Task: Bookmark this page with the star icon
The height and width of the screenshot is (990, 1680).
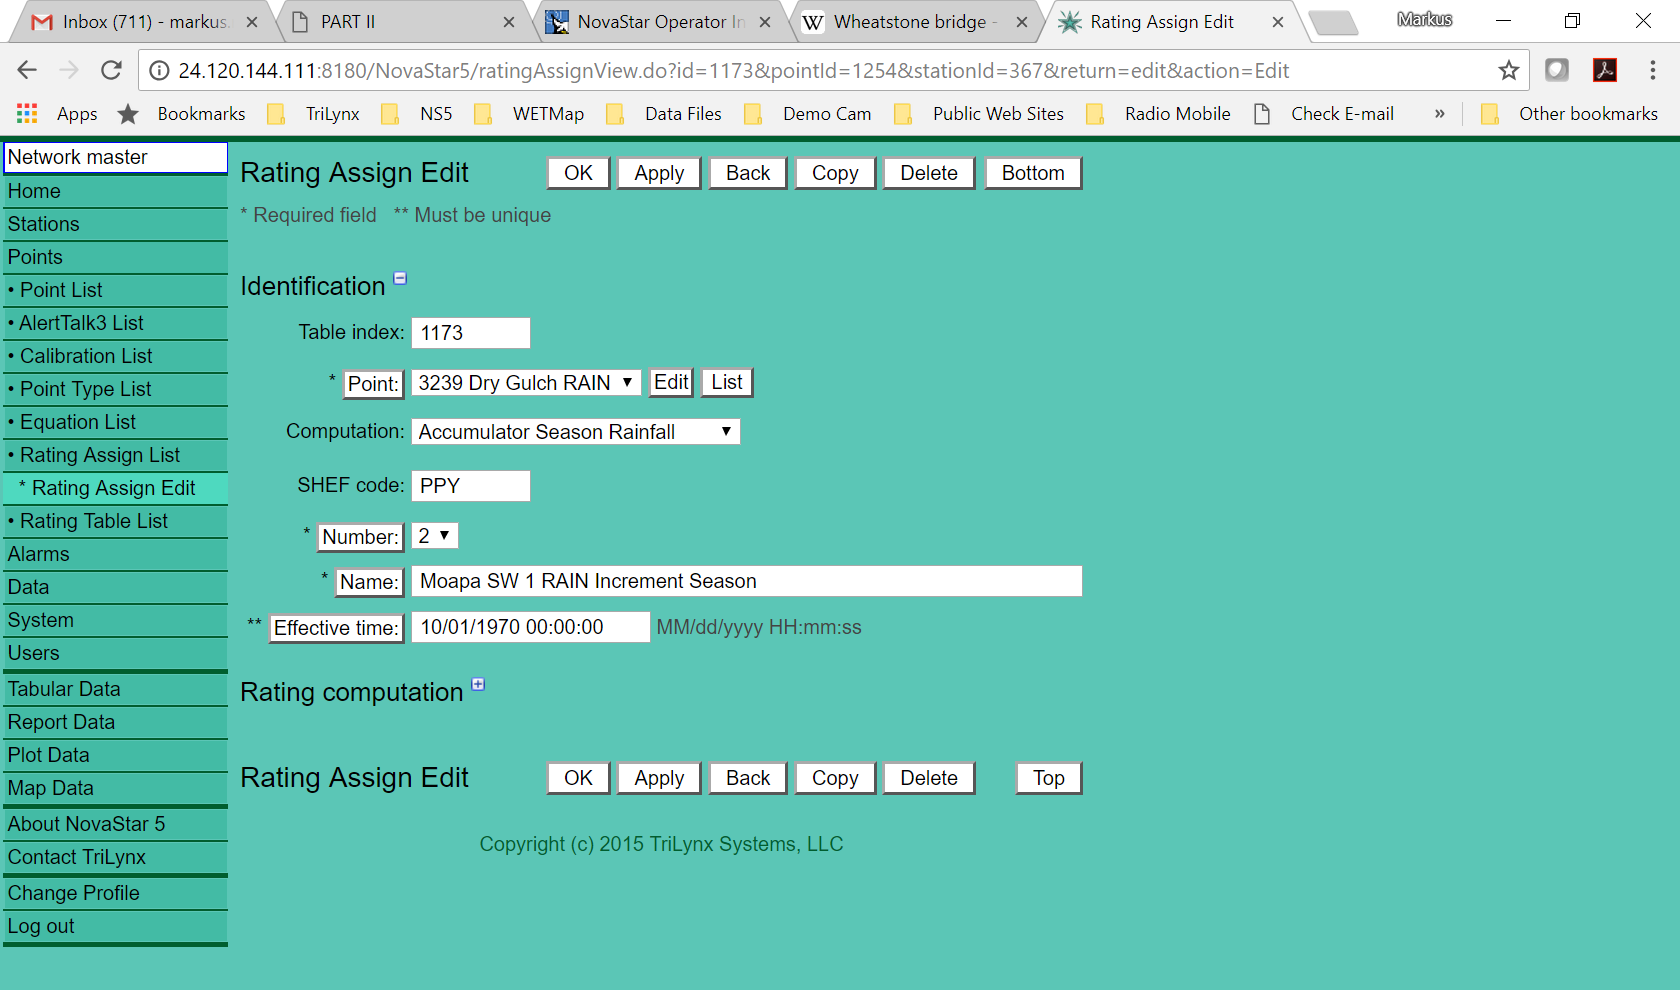Action: click(x=1508, y=70)
